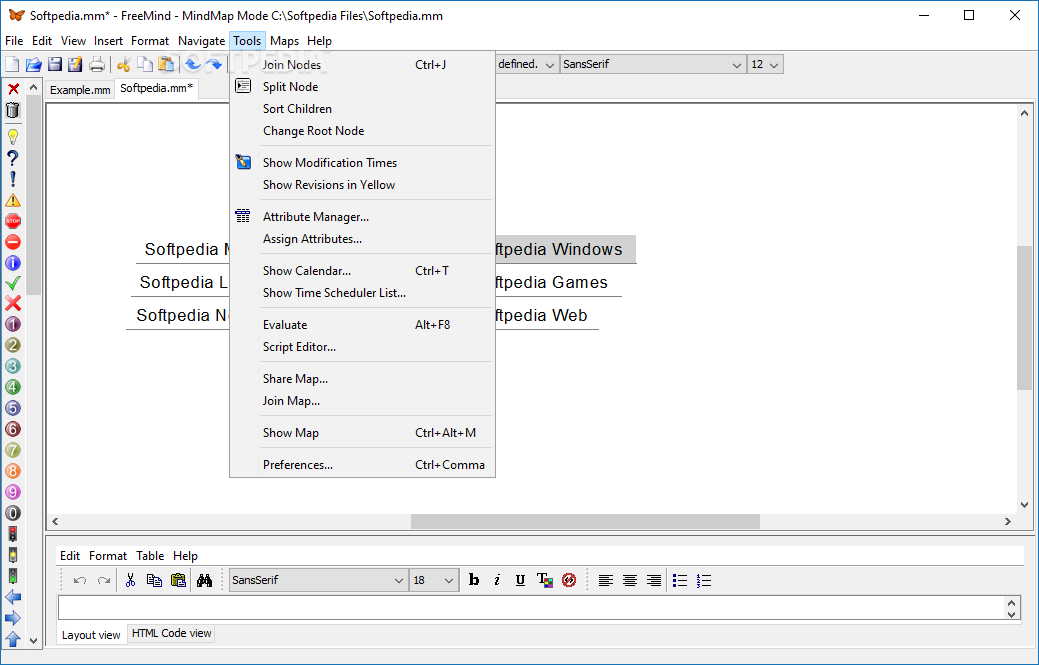Image resolution: width=1039 pixels, height=665 pixels.
Task: Add the red traffic light icon
Action: pos(13,534)
